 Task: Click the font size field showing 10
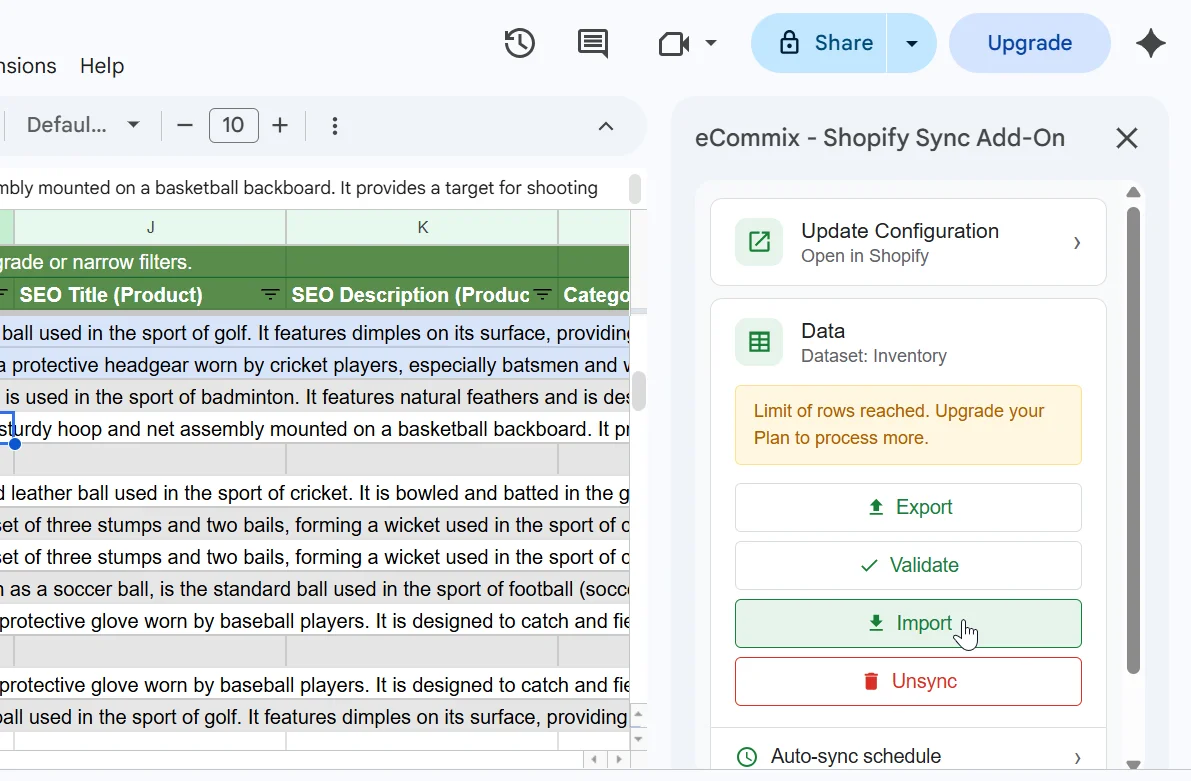pos(233,125)
